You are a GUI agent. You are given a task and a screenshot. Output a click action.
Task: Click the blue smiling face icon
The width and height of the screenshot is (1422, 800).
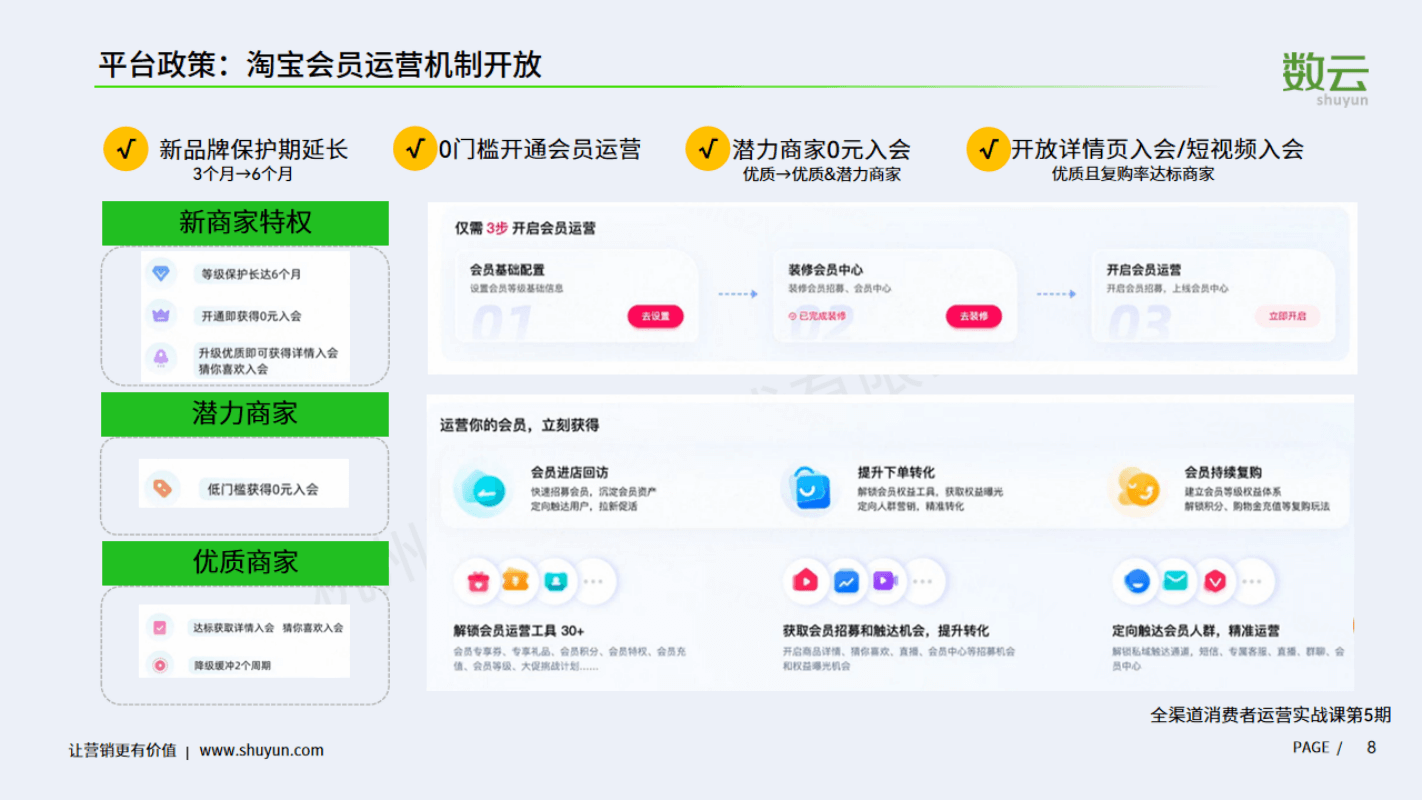tap(1137, 581)
